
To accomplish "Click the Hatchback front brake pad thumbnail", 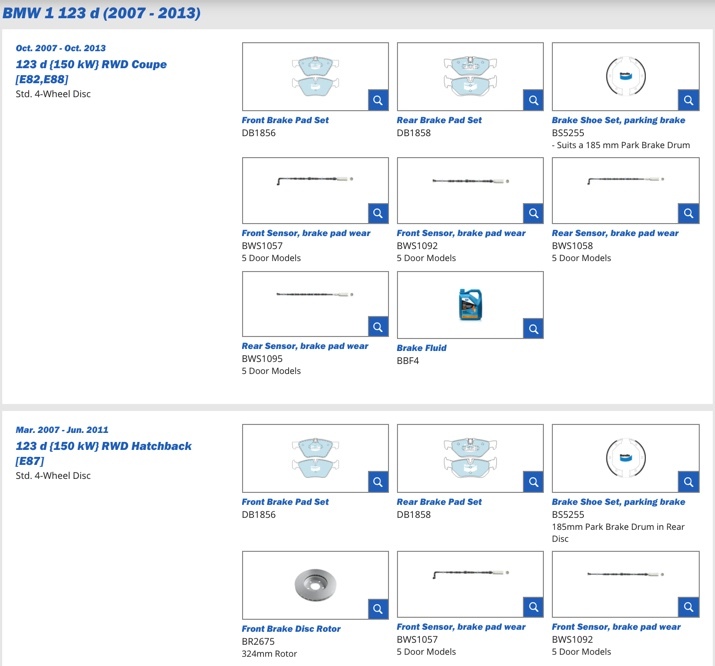I will pyautogui.click(x=315, y=458).
